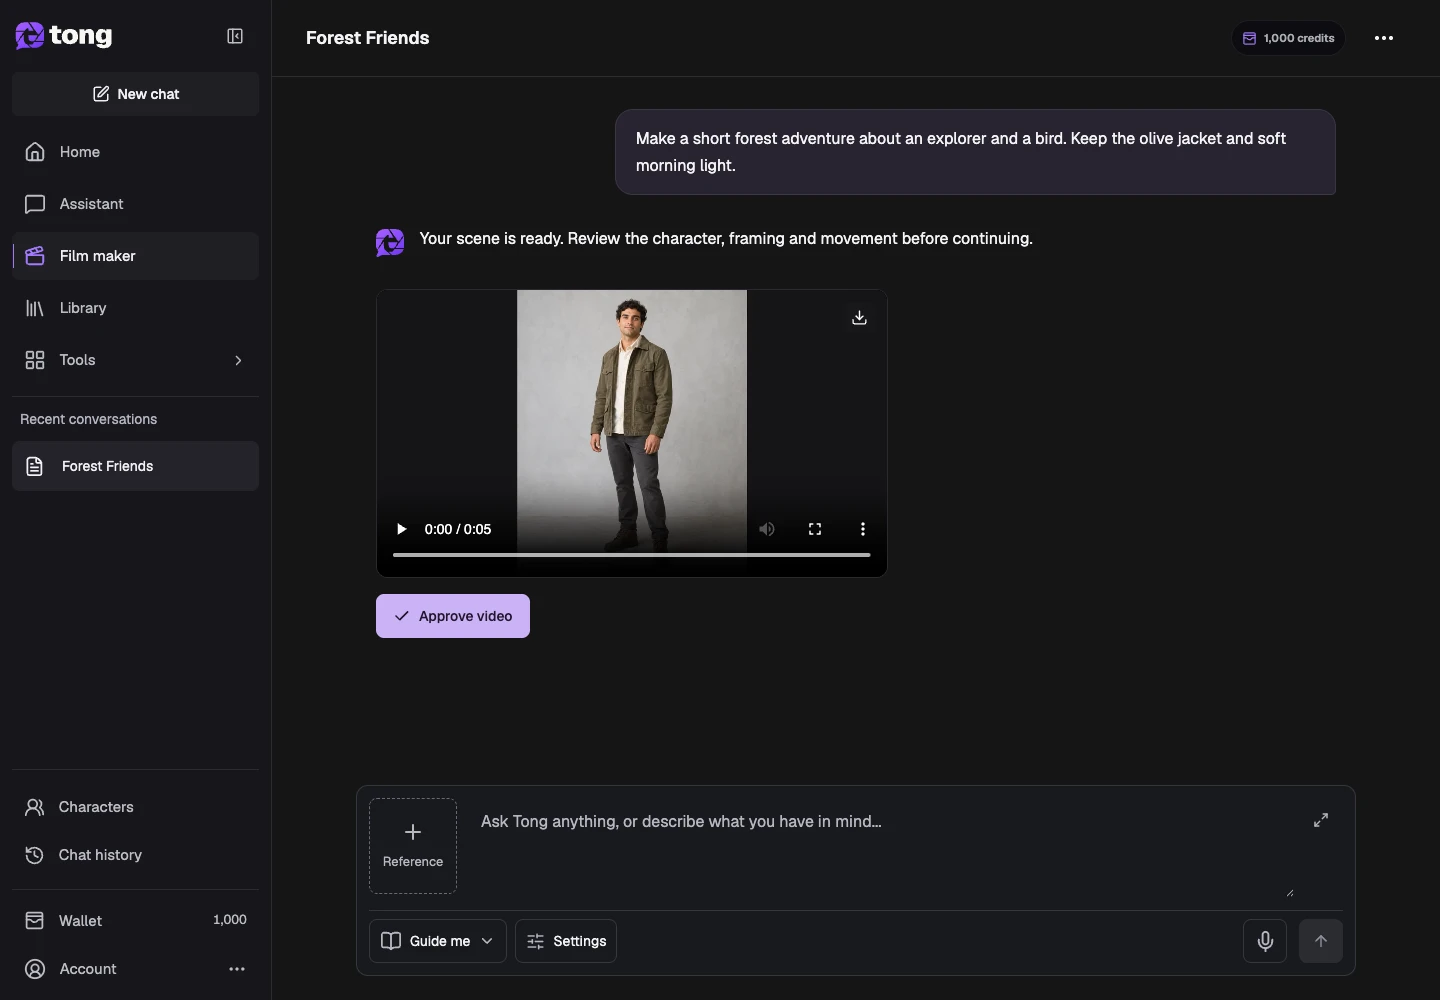The height and width of the screenshot is (1000, 1440).
Task: Send the prompt with arrow button
Action: point(1321,941)
